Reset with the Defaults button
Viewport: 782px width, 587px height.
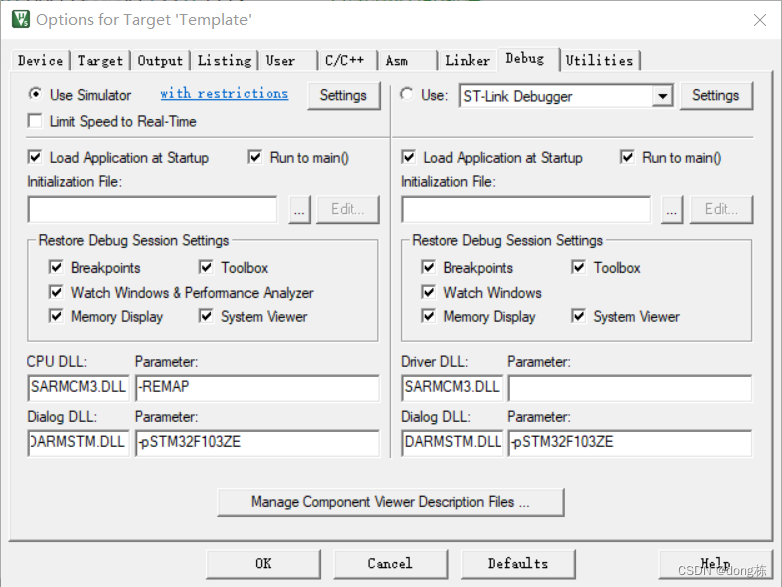(518, 564)
